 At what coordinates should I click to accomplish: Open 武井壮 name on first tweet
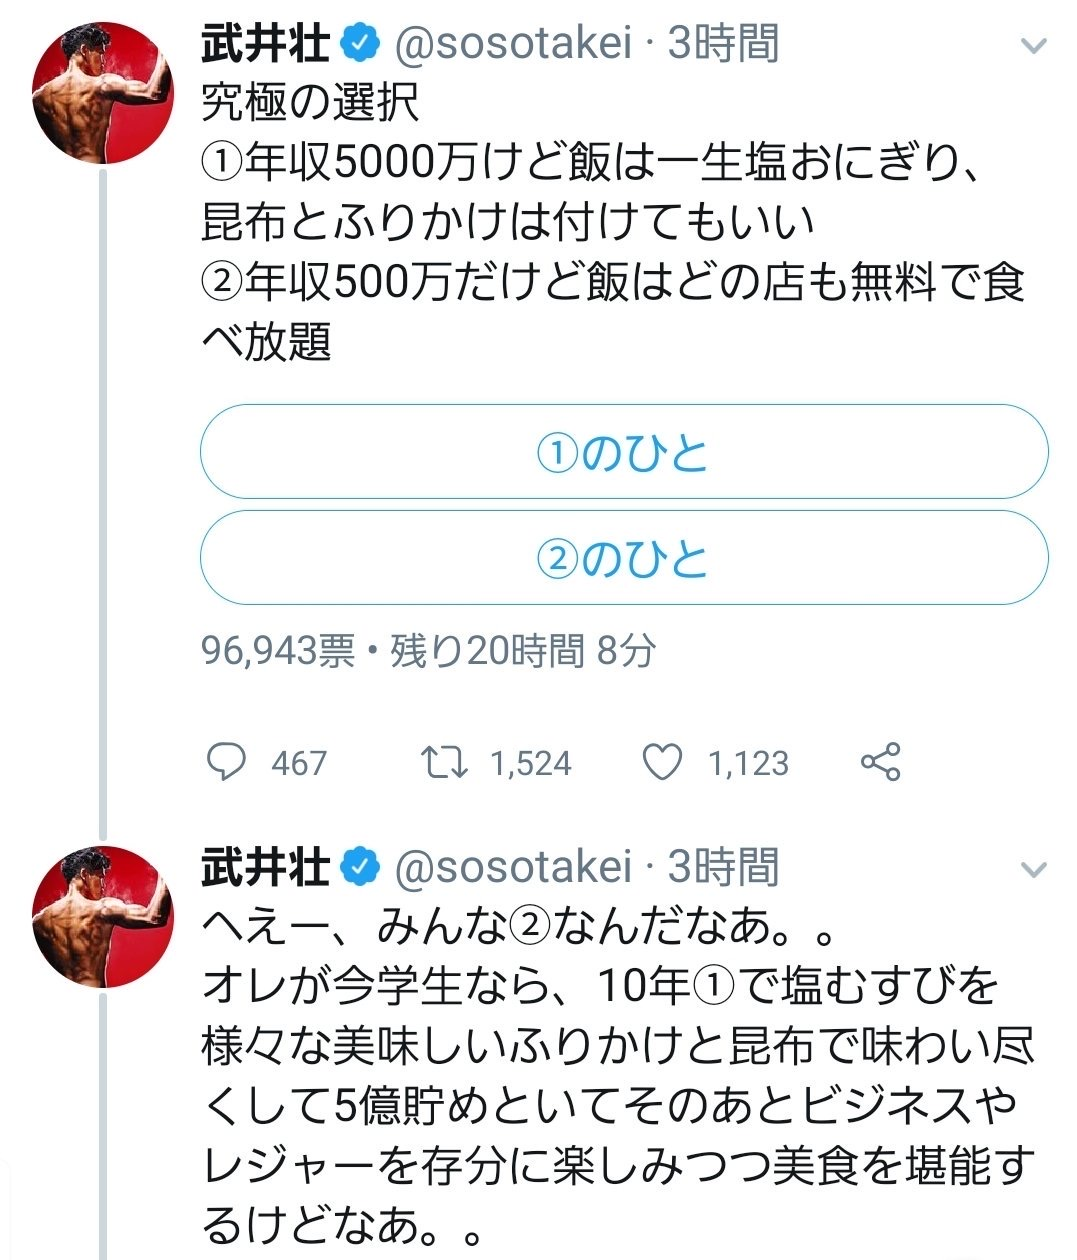(x=265, y=44)
